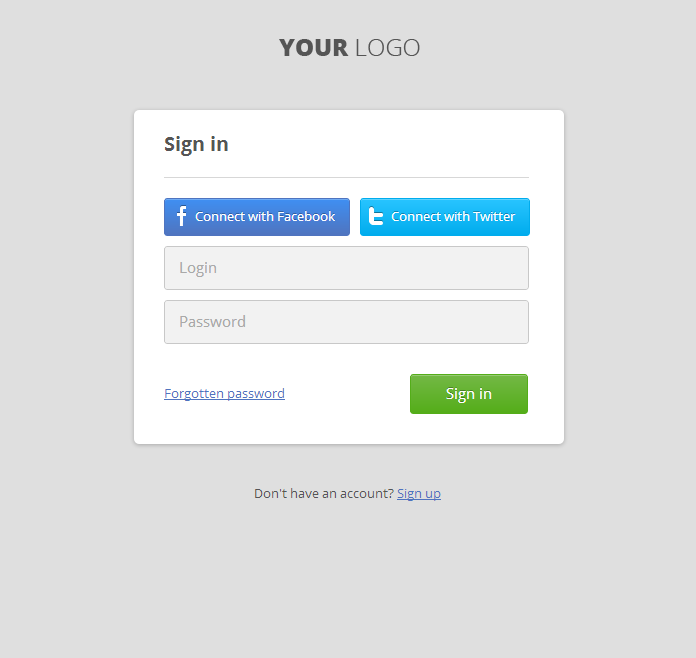
Task: Click the light "LOGO" word in header
Action: [387, 48]
